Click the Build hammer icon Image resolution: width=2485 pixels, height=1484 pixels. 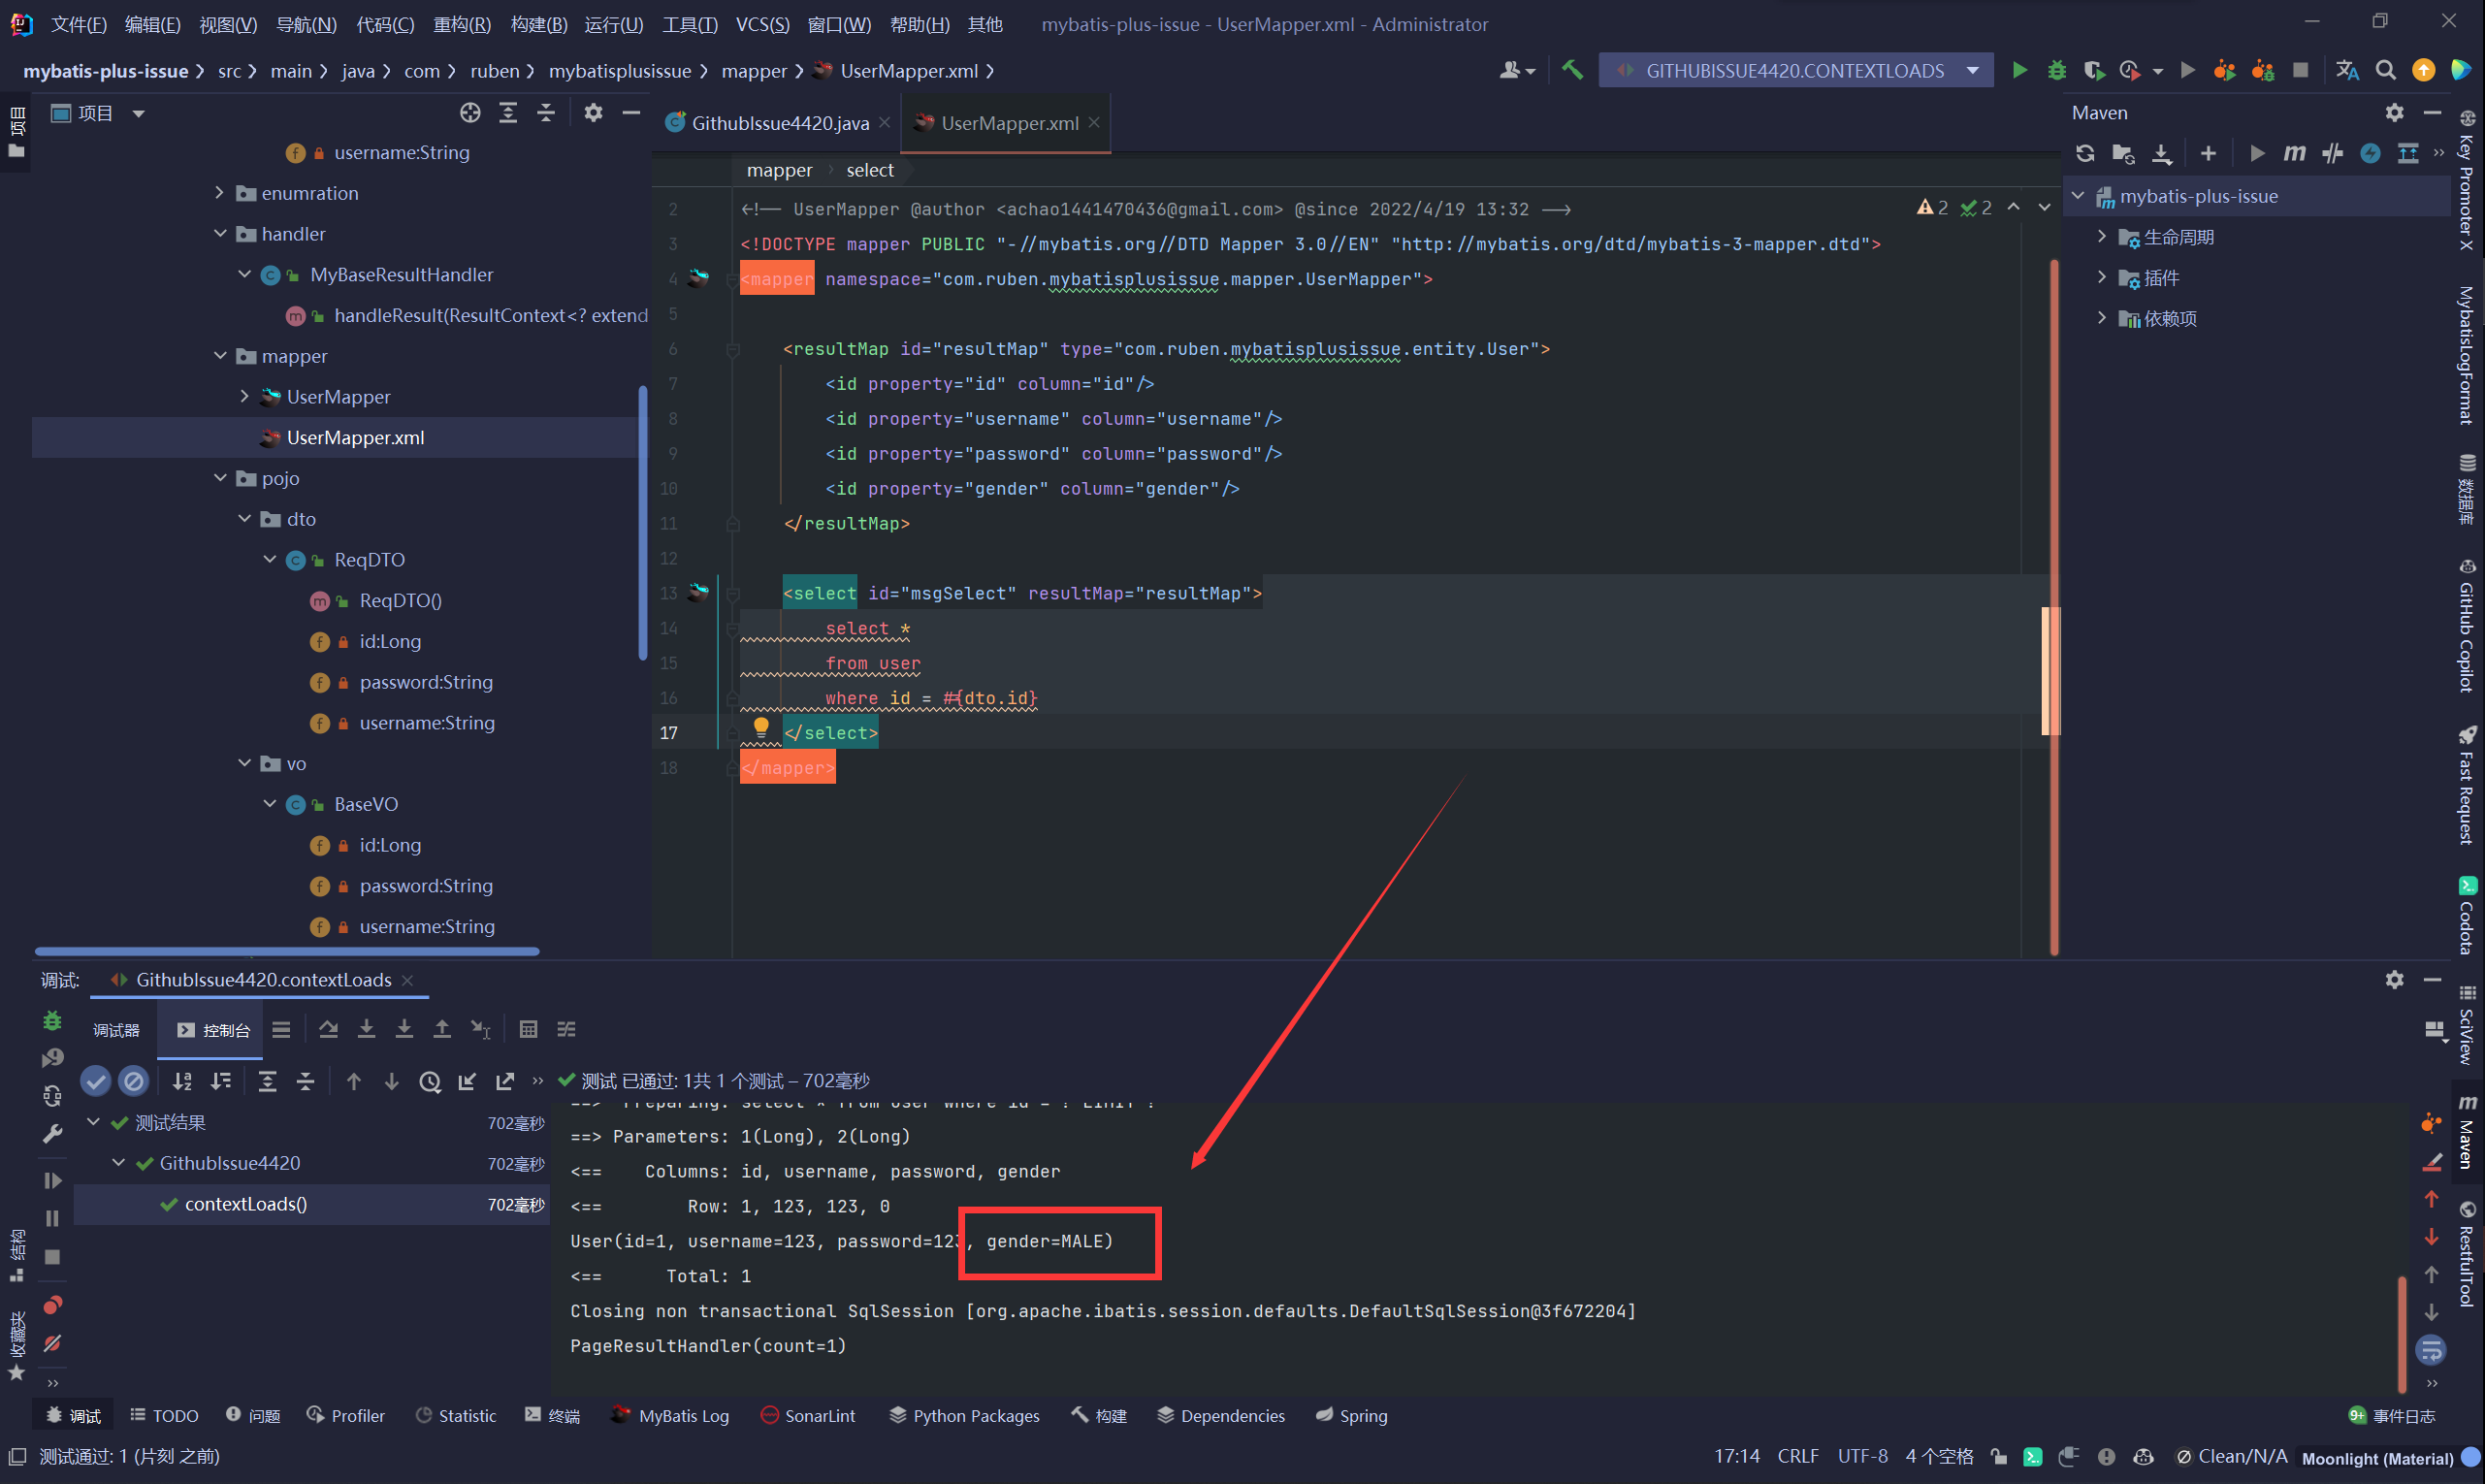(x=1572, y=70)
